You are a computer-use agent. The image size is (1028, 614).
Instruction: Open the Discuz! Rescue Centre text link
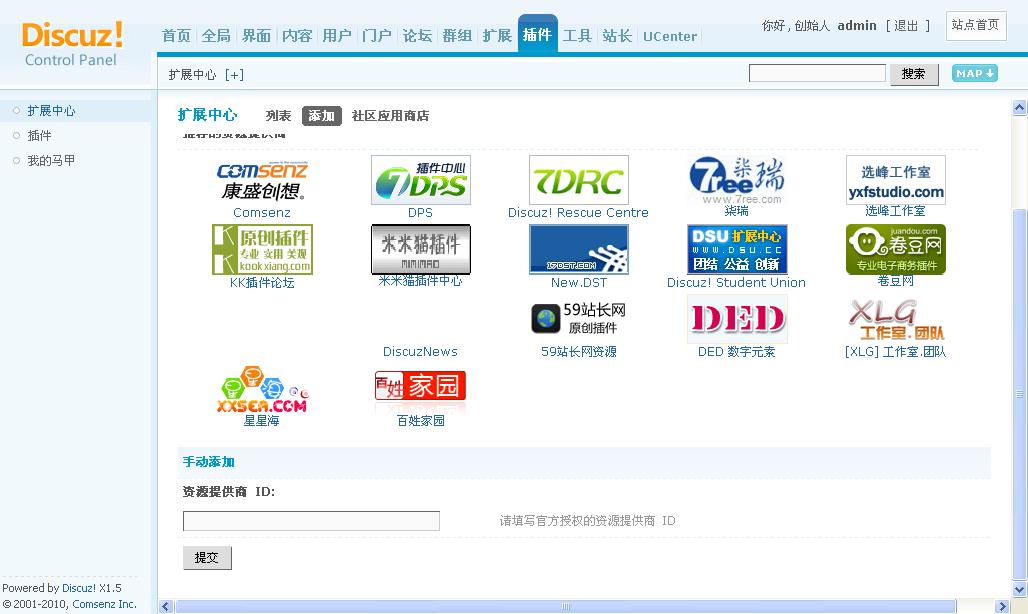(578, 213)
